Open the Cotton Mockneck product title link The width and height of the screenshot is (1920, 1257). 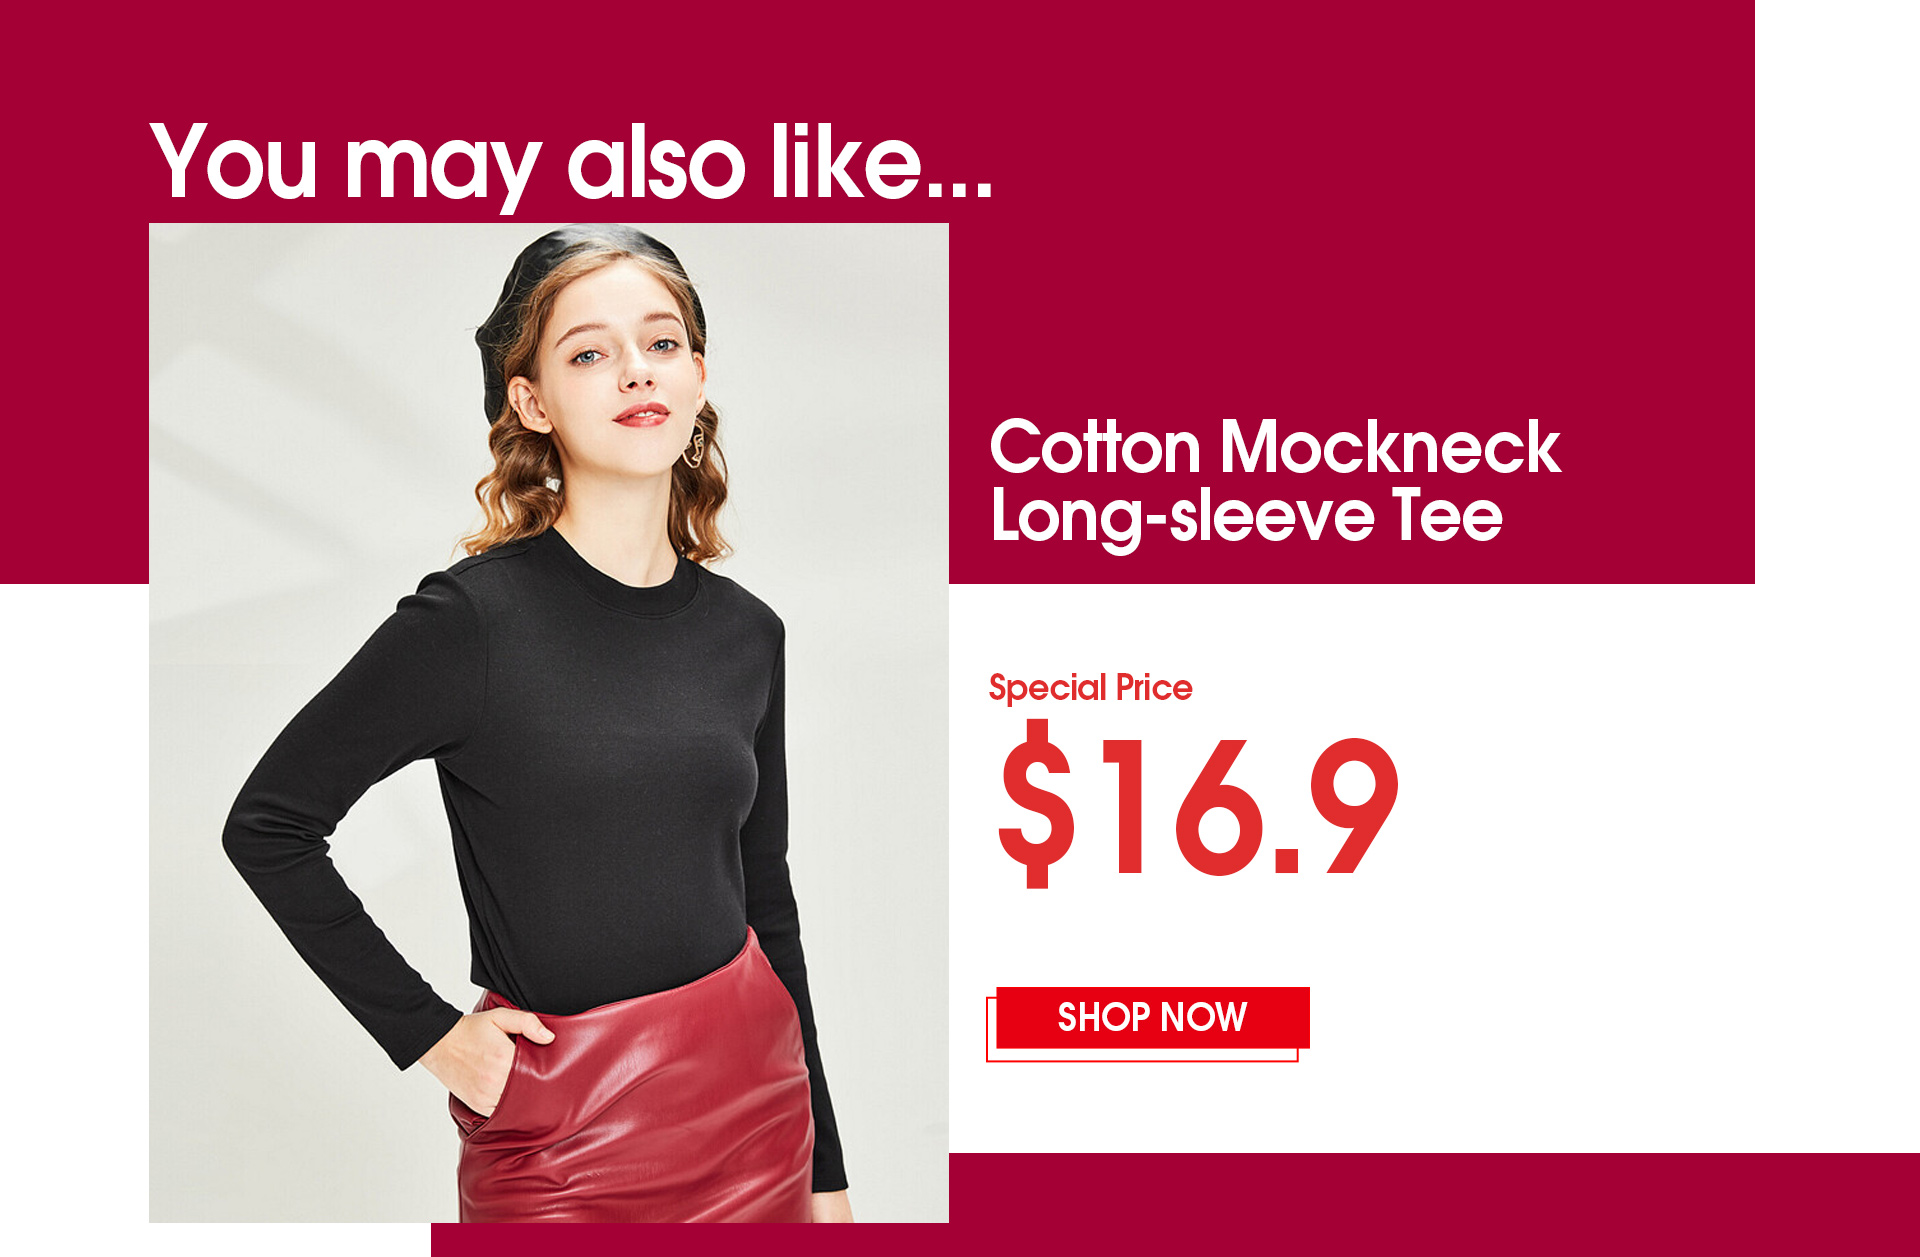click(x=1275, y=447)
